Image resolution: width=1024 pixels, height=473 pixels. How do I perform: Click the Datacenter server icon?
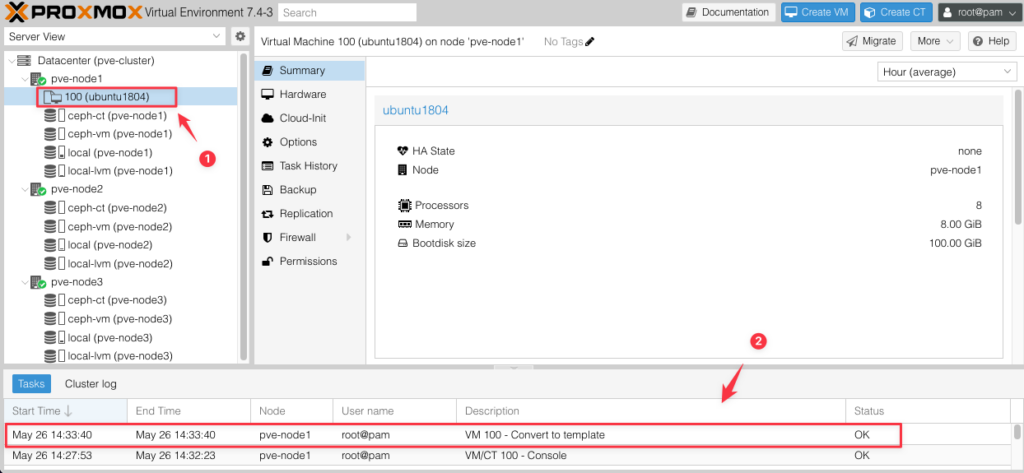tap(24, 61)
